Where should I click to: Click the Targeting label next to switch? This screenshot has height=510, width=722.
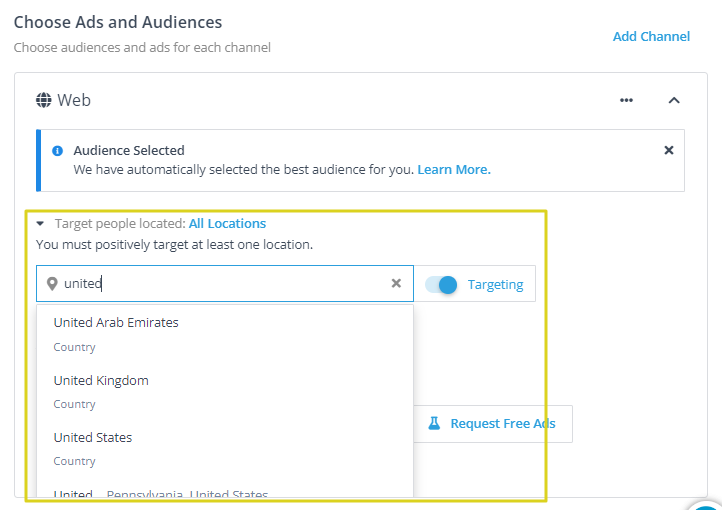click(495, 284)
